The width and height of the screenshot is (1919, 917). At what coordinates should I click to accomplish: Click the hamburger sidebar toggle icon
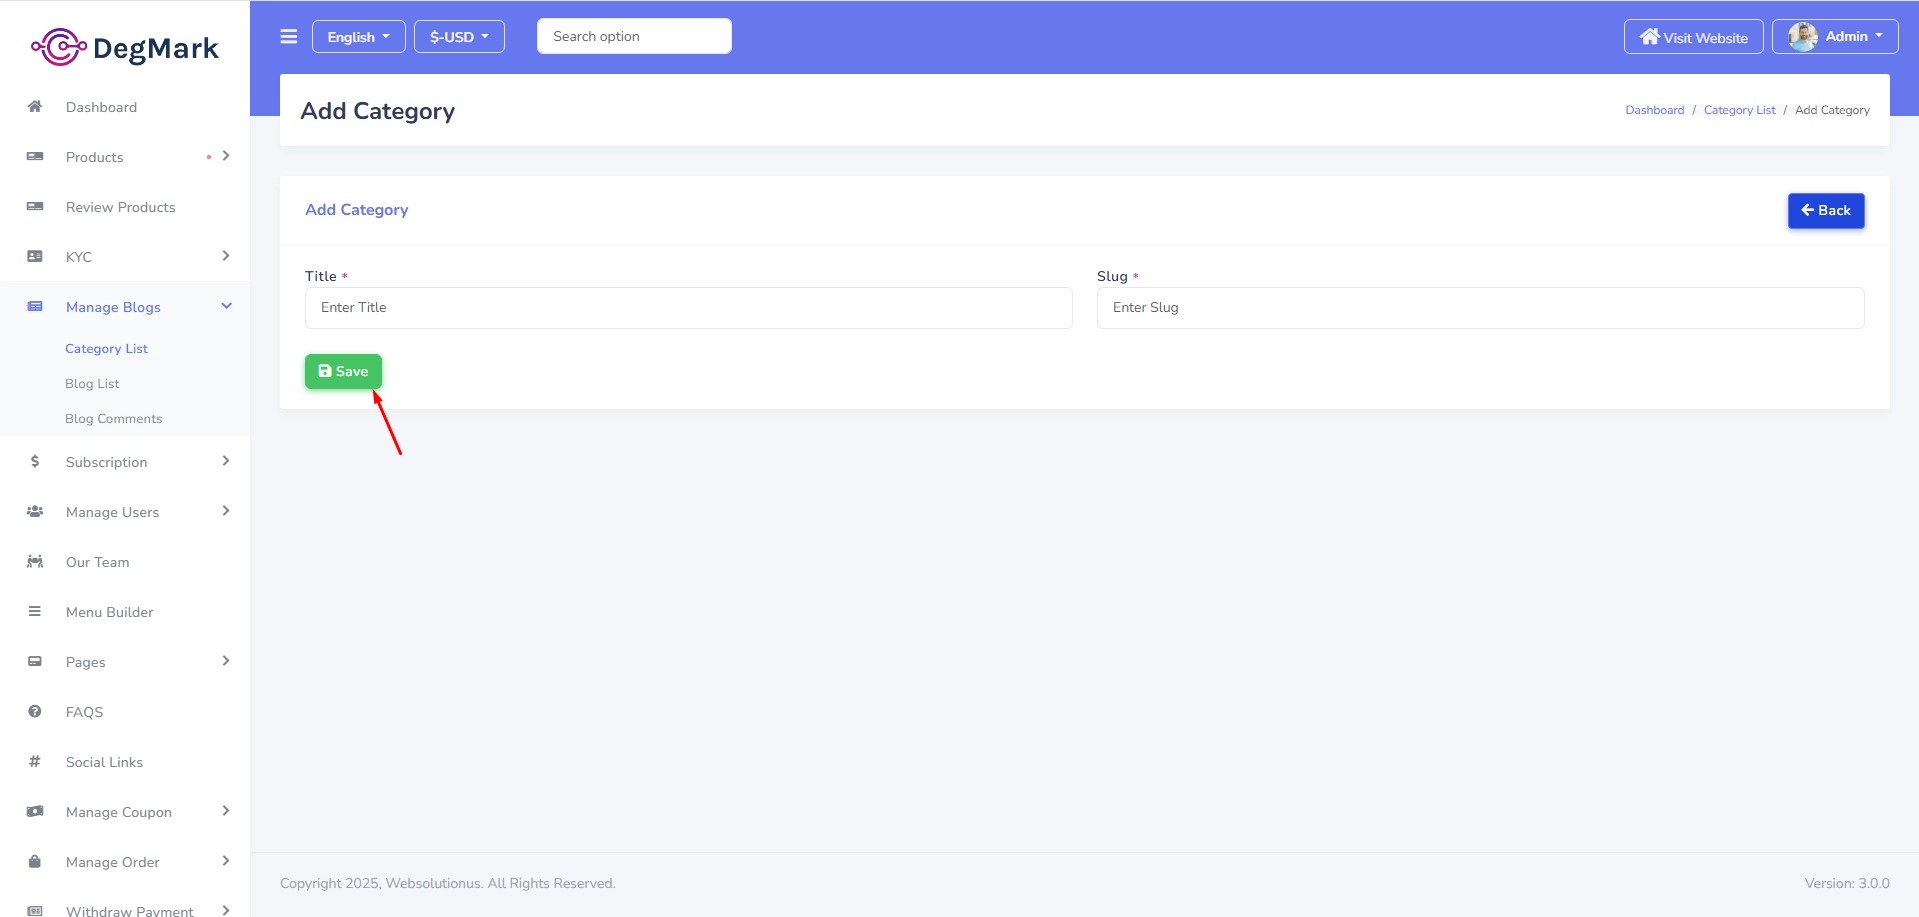[289, 37]
